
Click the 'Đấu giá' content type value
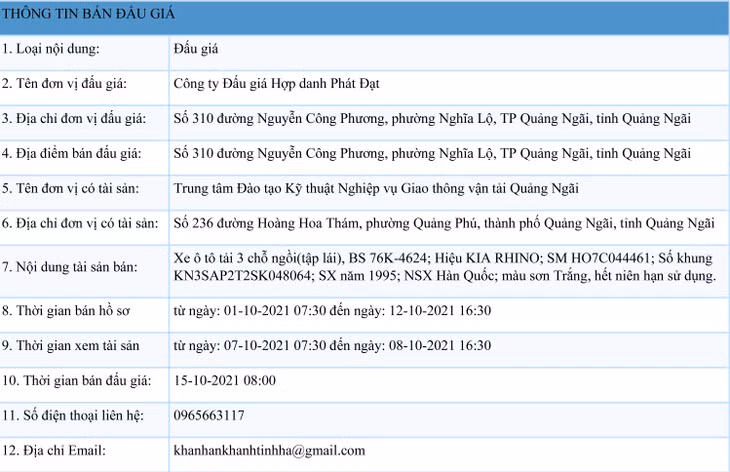[x=195, y=48]
